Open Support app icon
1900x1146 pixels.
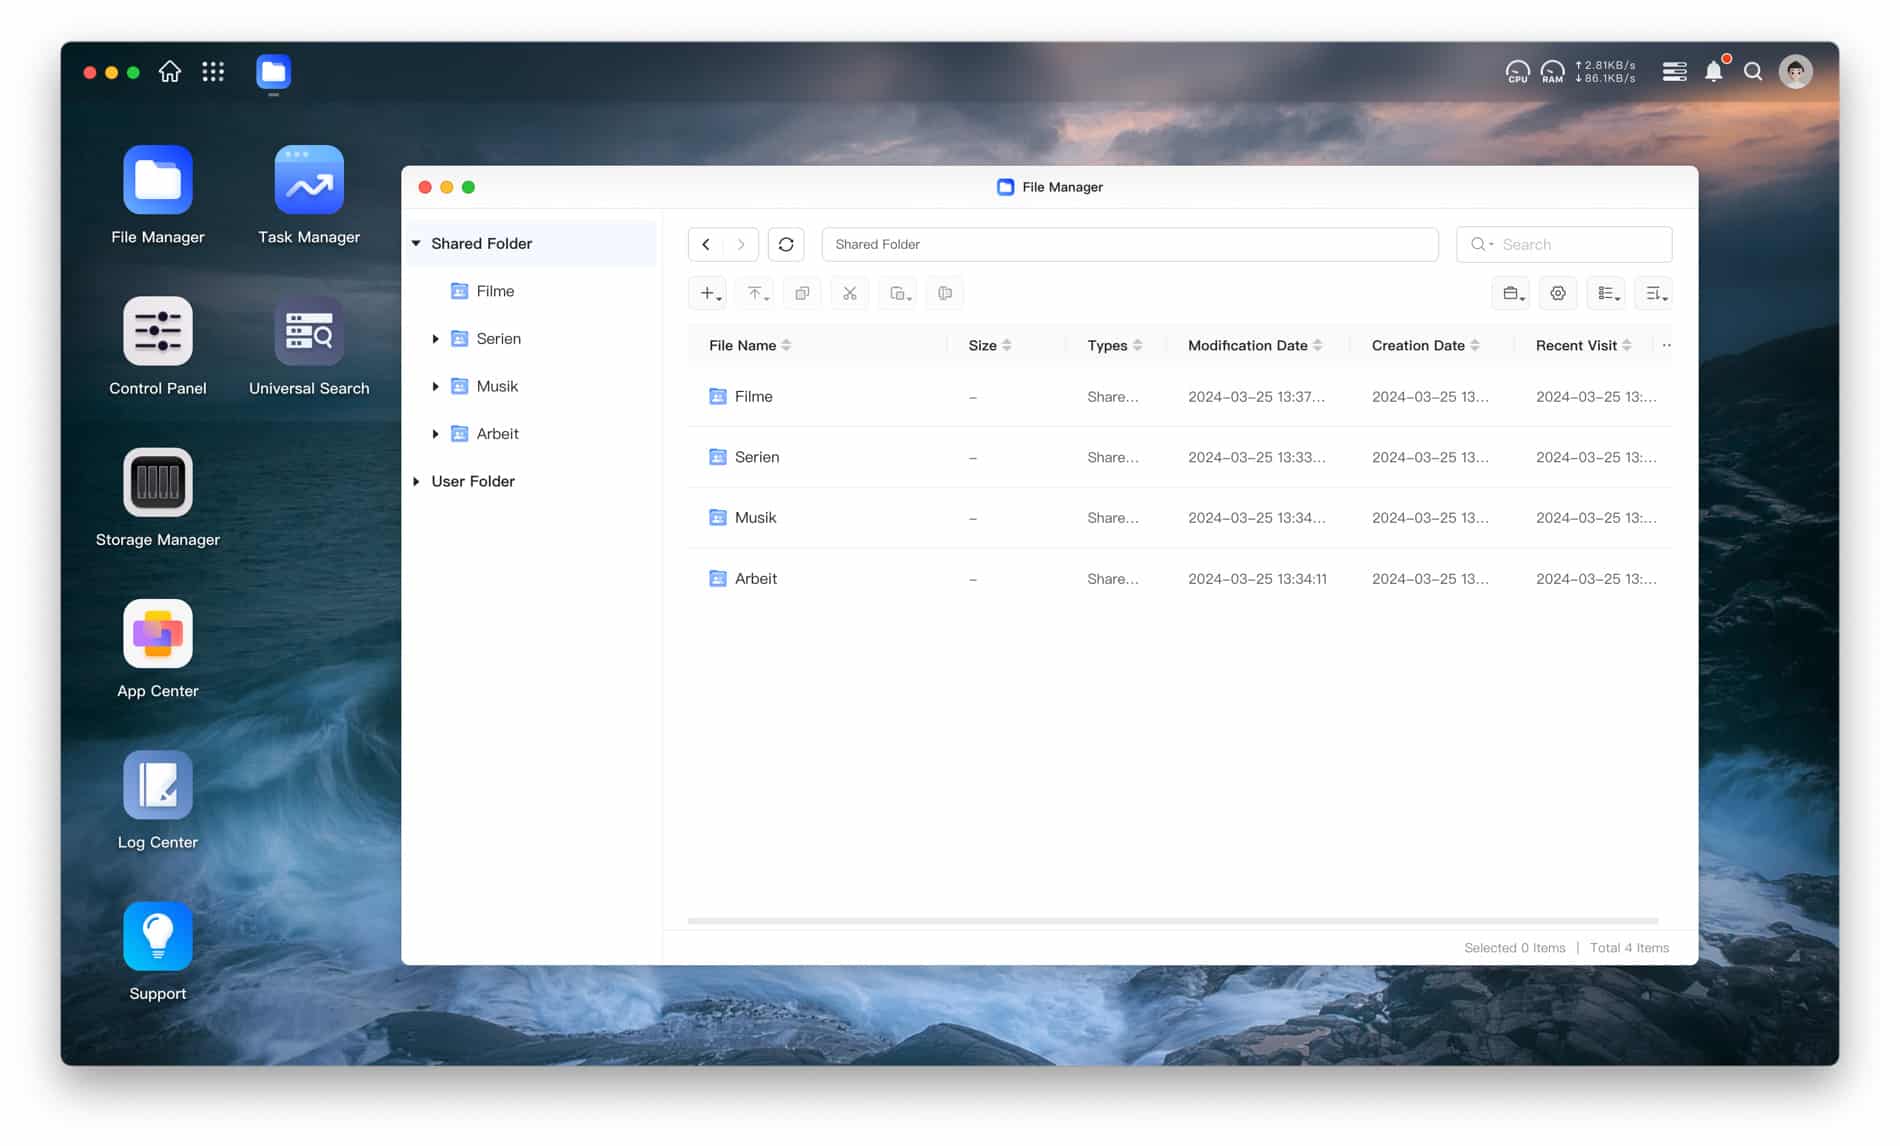(x=157, y=936)
